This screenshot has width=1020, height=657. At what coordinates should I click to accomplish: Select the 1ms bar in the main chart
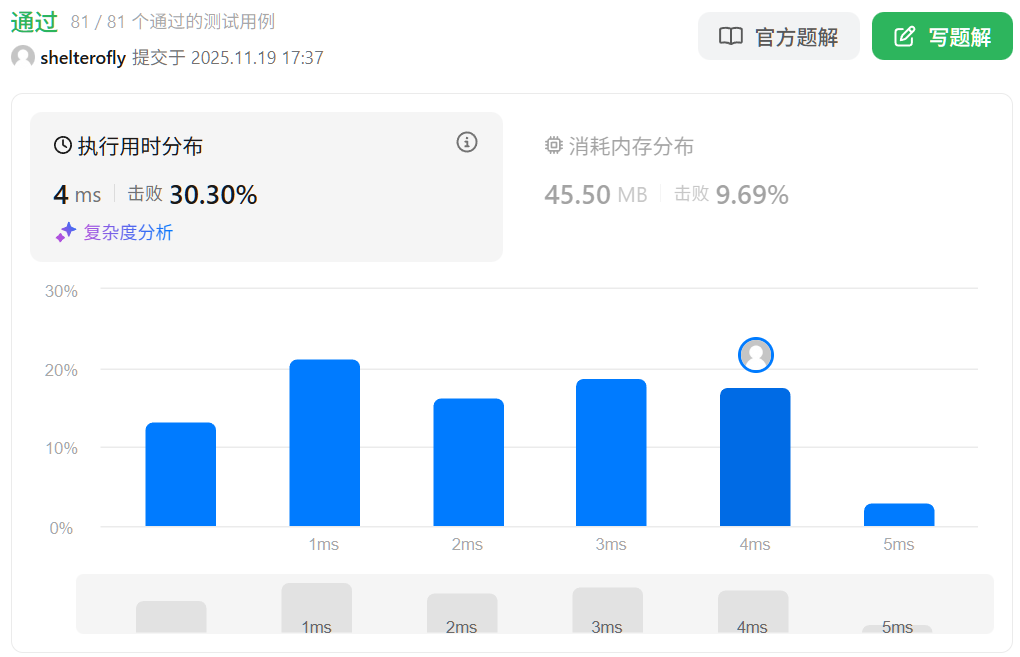(x=324, y=443)
